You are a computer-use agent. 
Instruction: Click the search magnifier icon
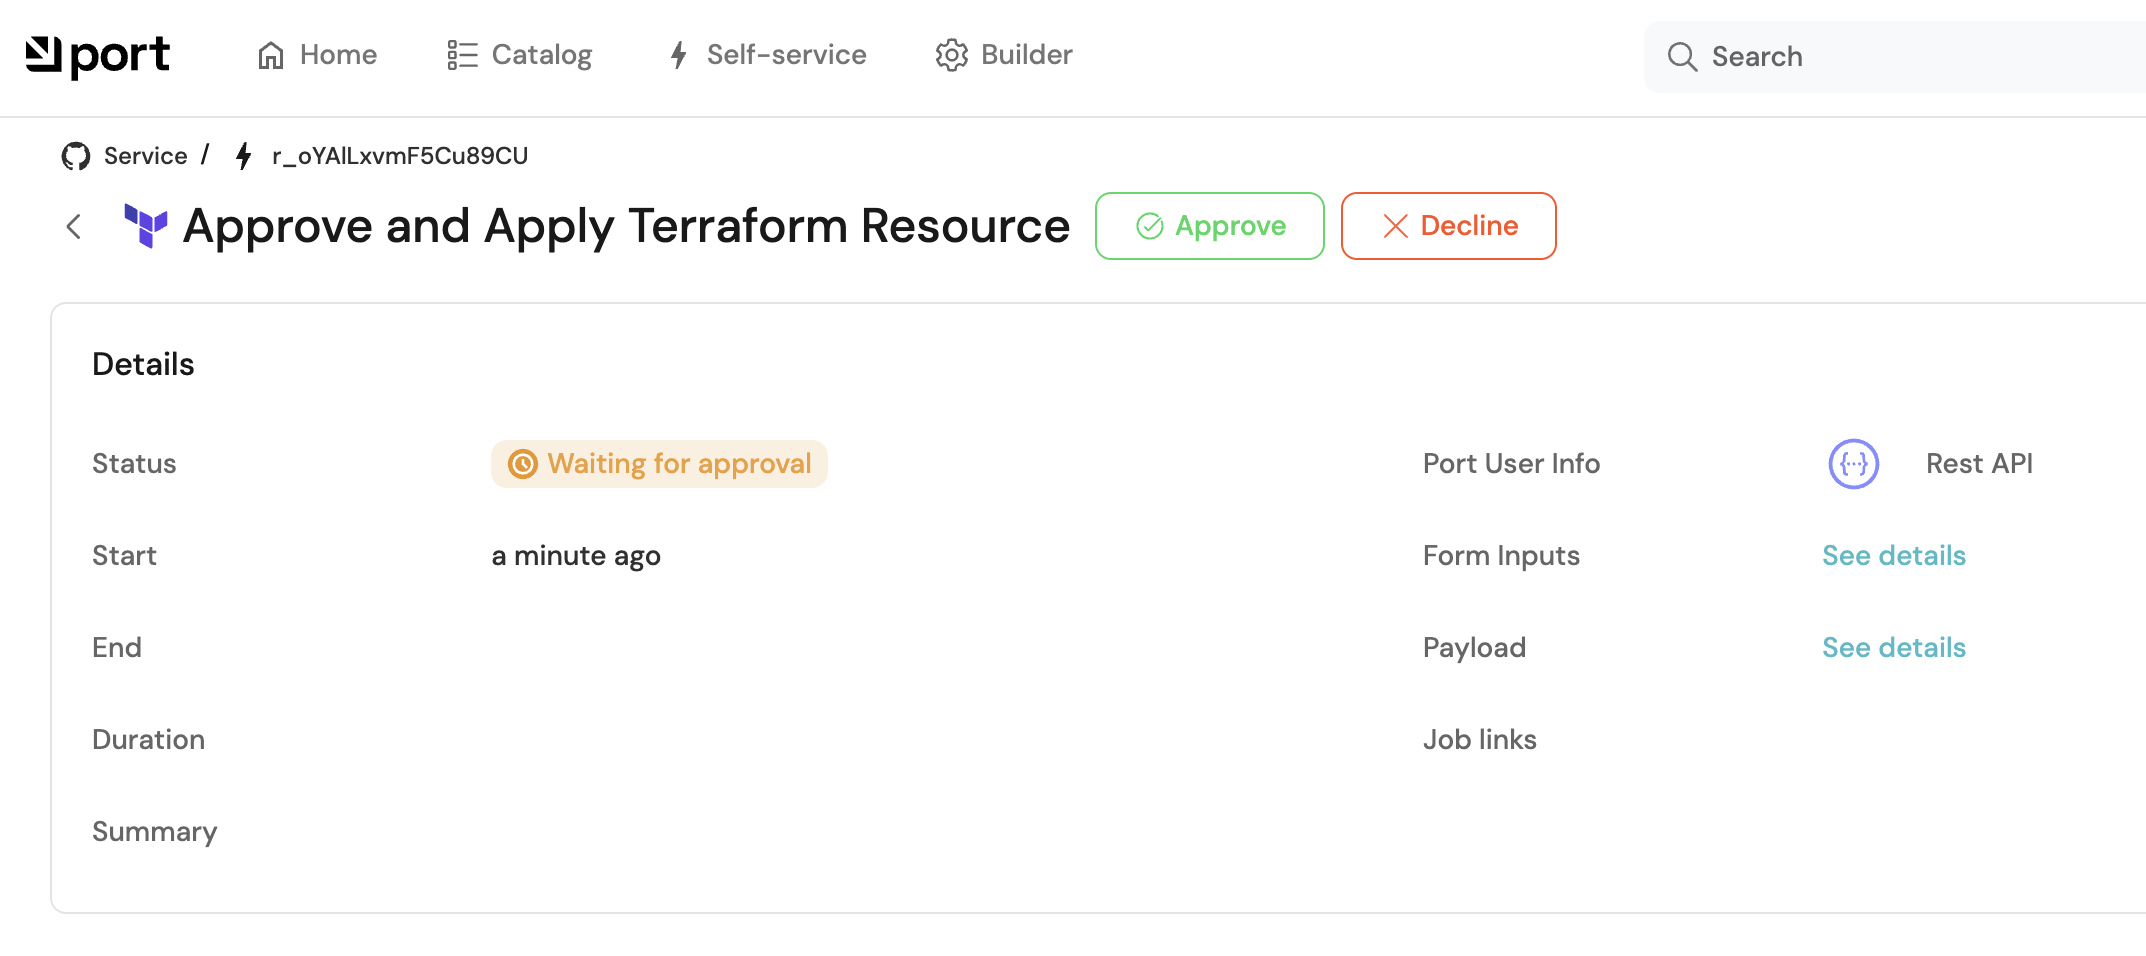click(x=1682, y=57)
